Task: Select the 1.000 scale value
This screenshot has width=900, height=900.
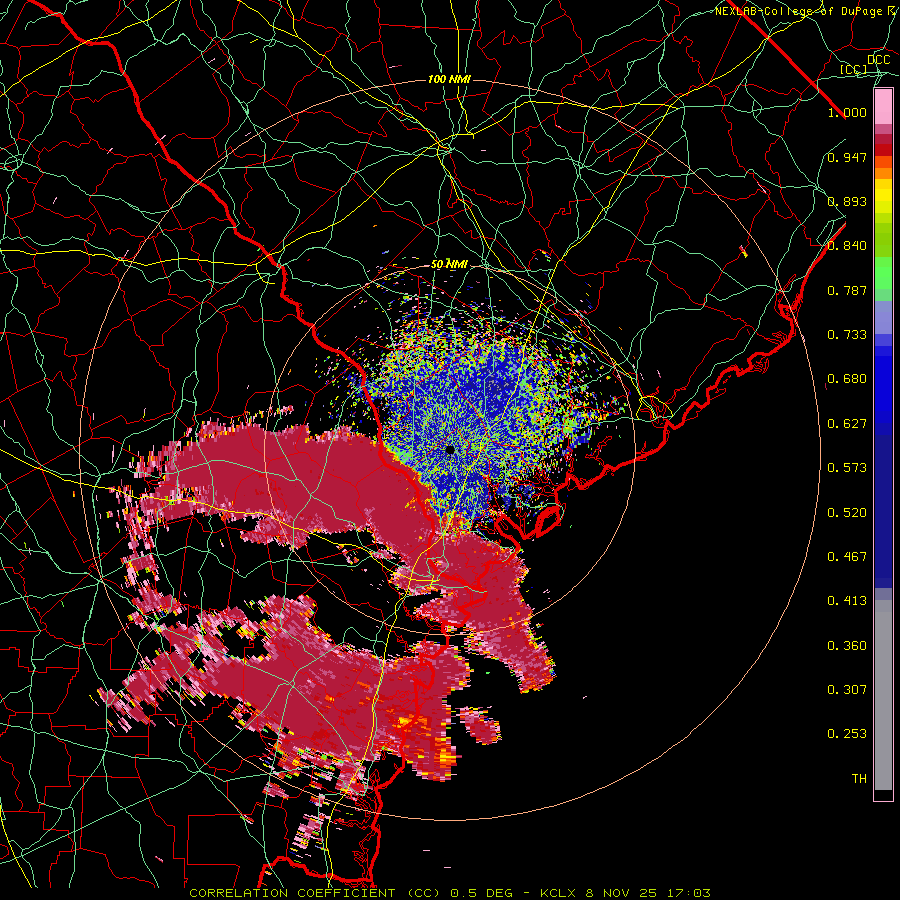Action: click(x=847, y=112)
